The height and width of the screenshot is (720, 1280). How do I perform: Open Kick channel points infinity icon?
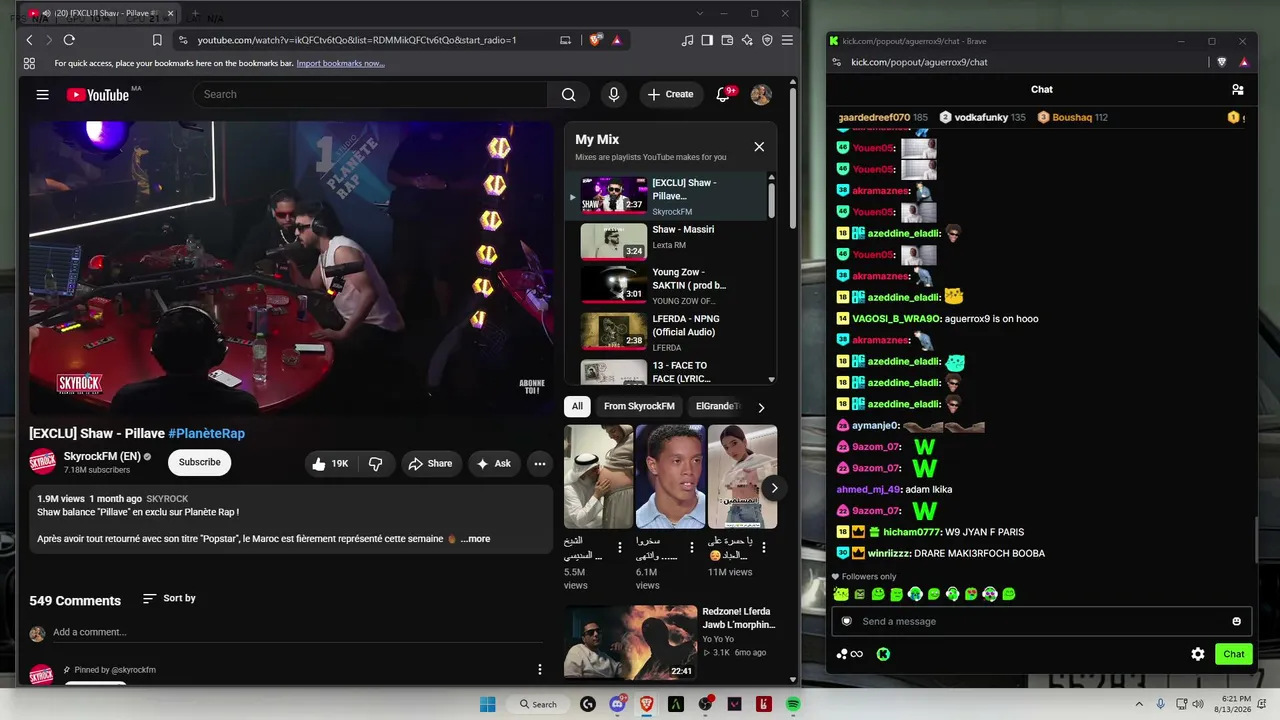pos(850,654)
